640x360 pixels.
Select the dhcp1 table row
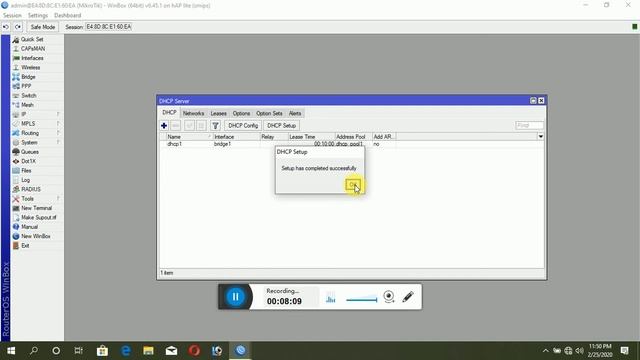tap(351, 144)
